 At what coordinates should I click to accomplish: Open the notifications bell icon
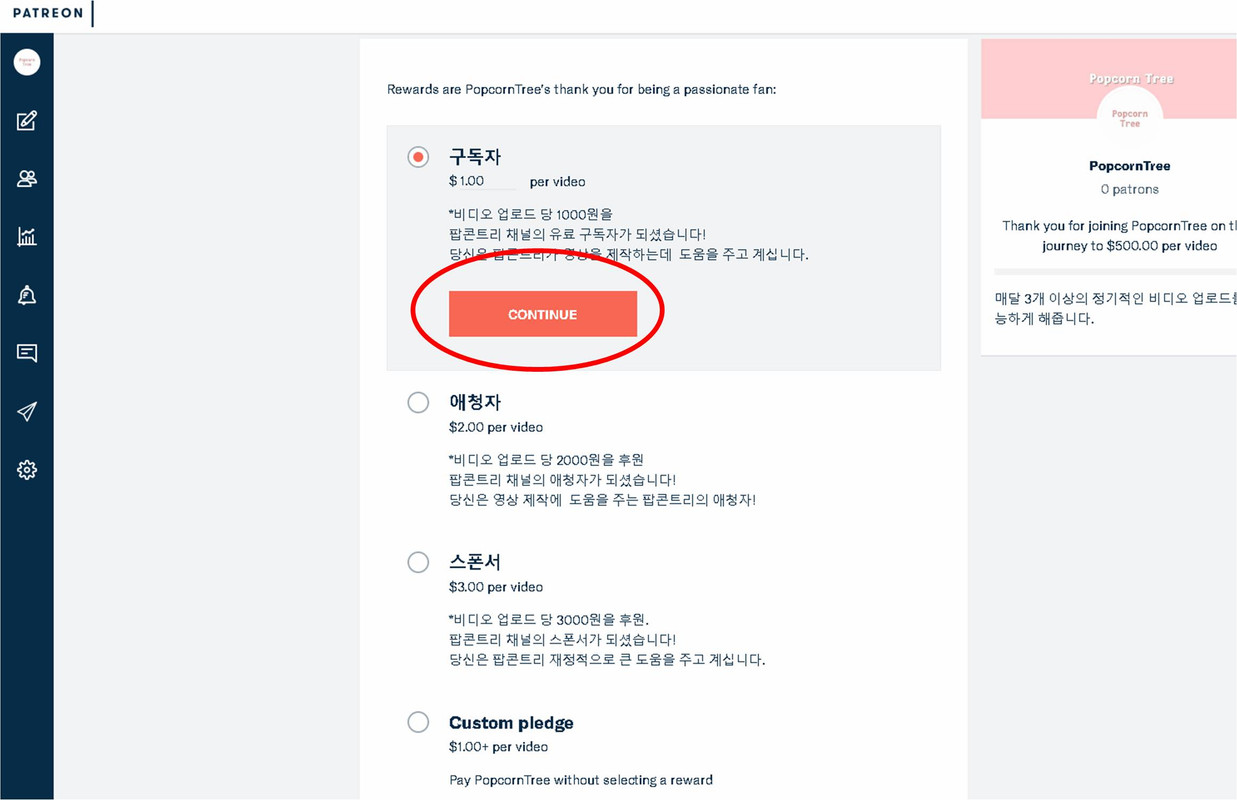coord(27,295)
